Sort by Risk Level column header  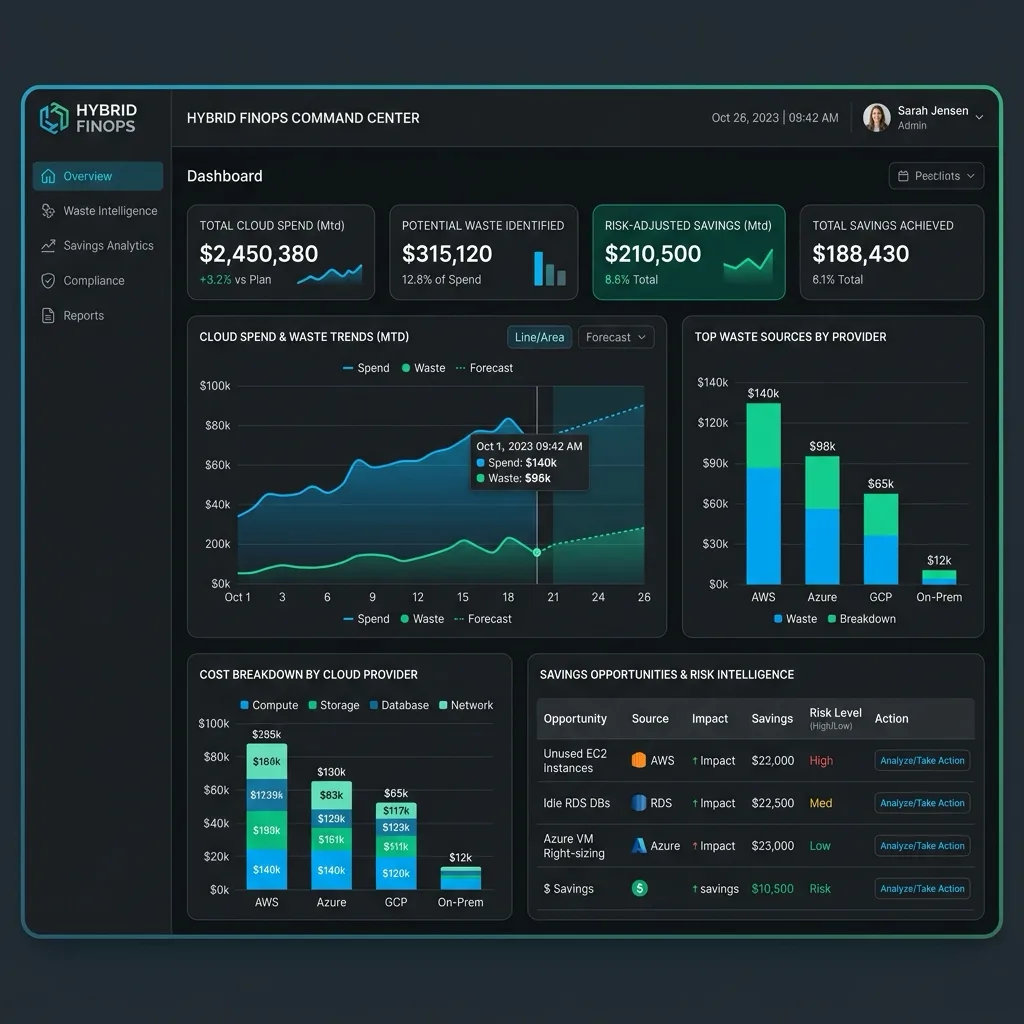(x=835, y=718)
